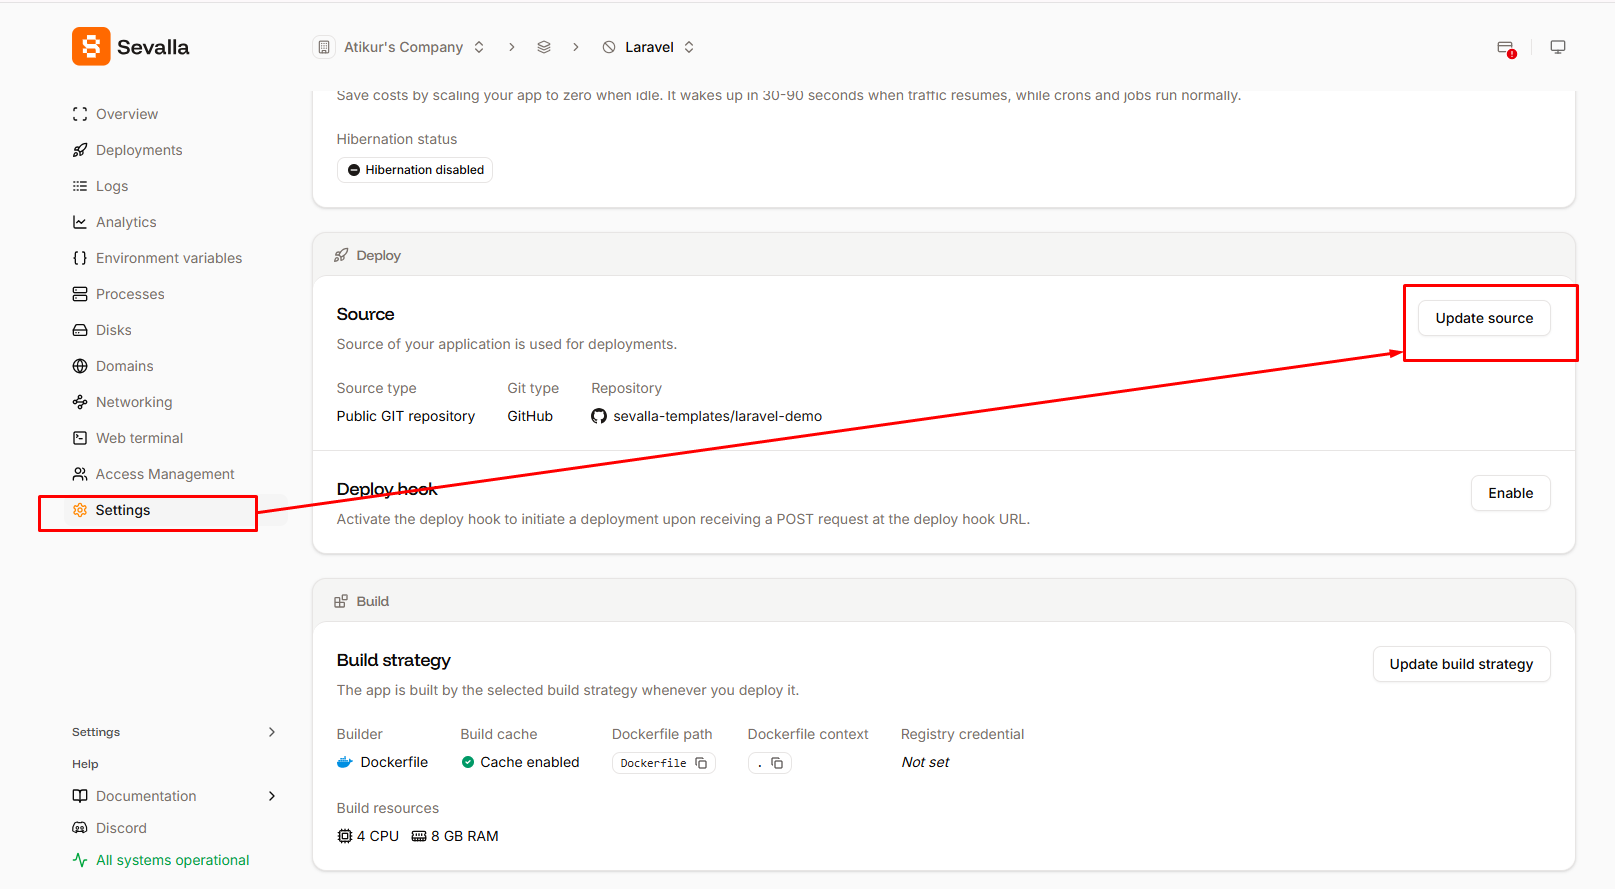
Task: Click the monitor icon in top-right
Action: [x=1557, y=47]
